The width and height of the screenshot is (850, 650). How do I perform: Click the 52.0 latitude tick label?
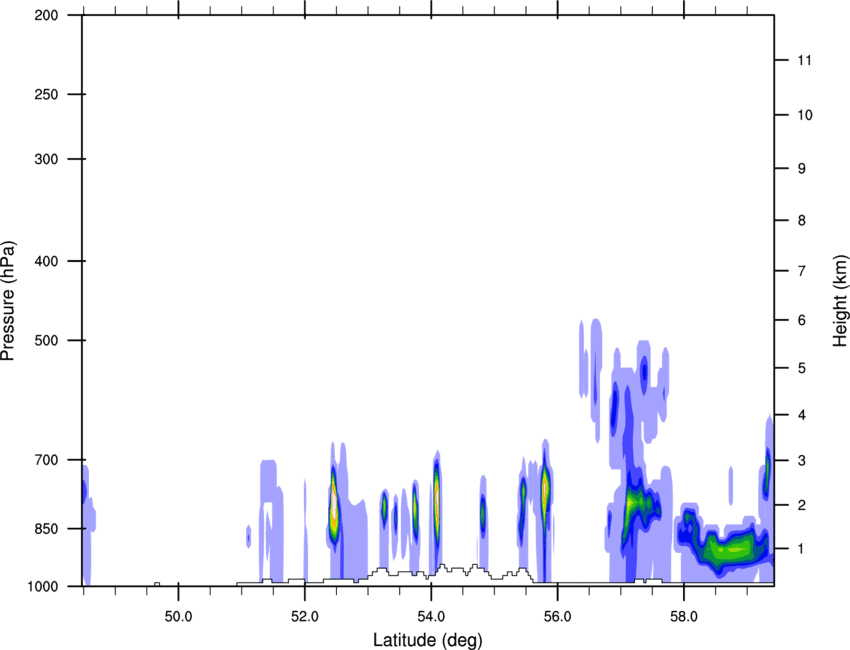(x=305, y=617)
